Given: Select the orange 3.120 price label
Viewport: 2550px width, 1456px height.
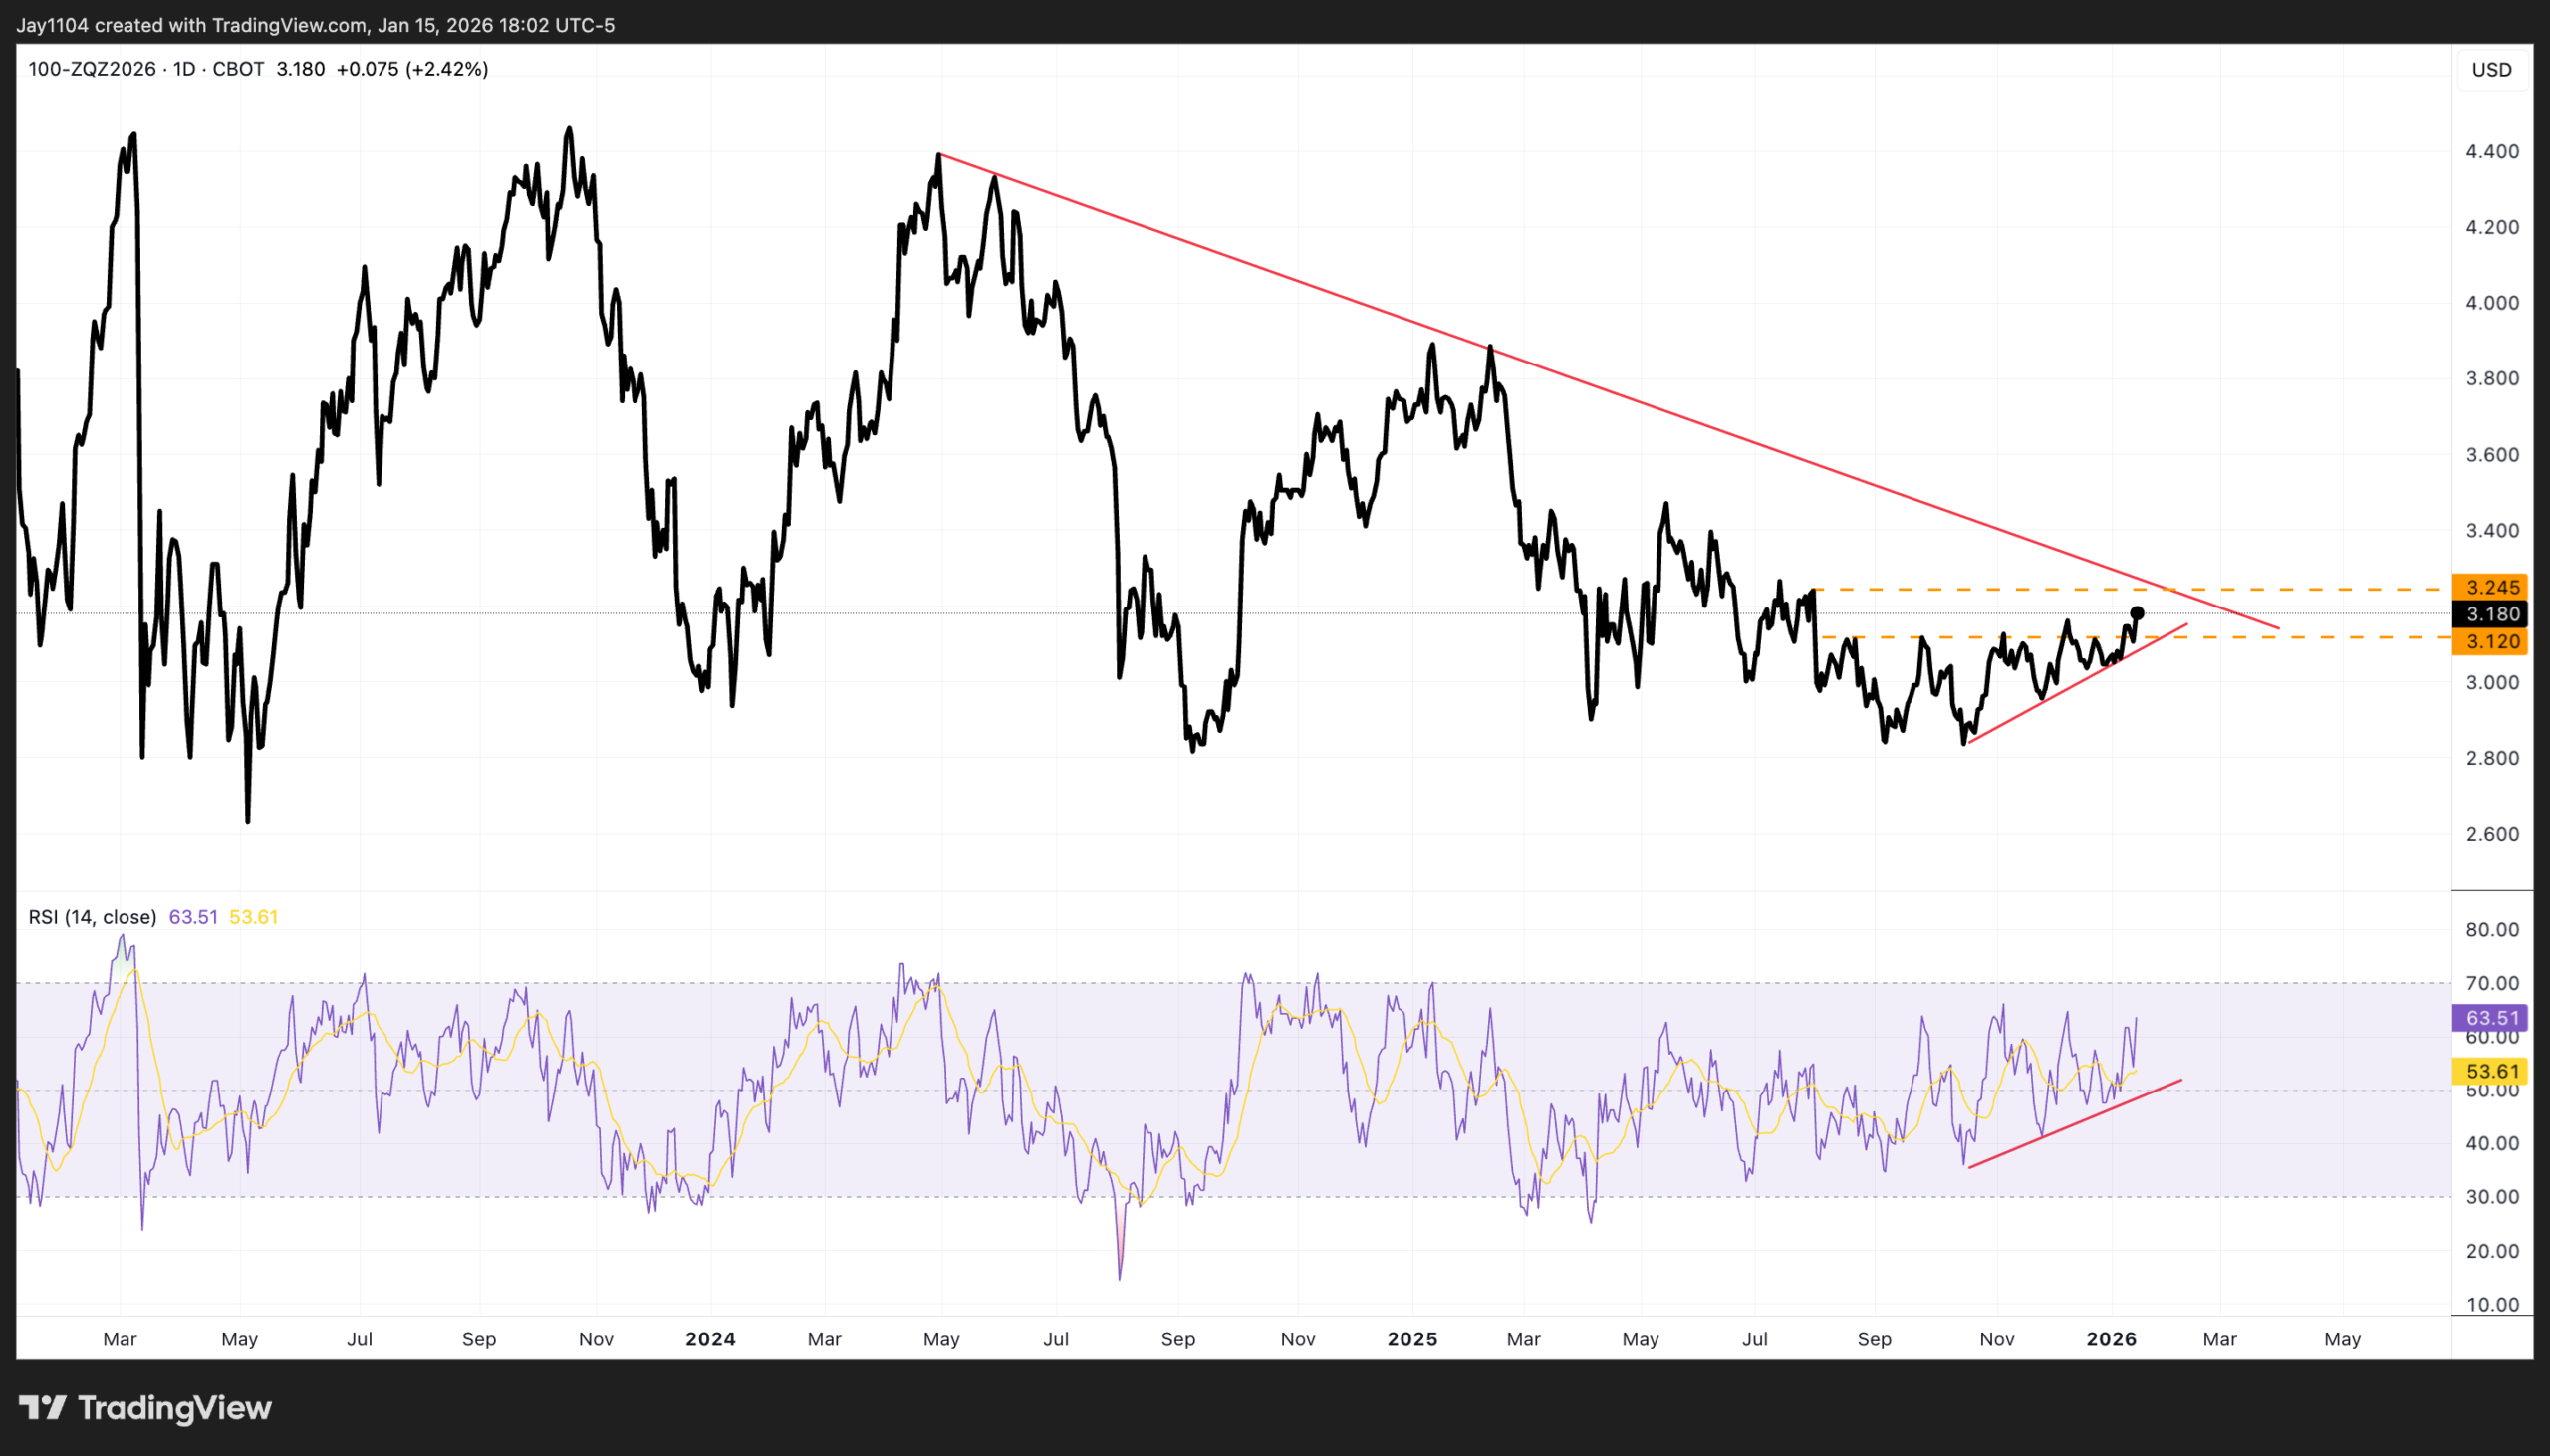Looking at the screenshot, I should click(x=2492, y=642).
